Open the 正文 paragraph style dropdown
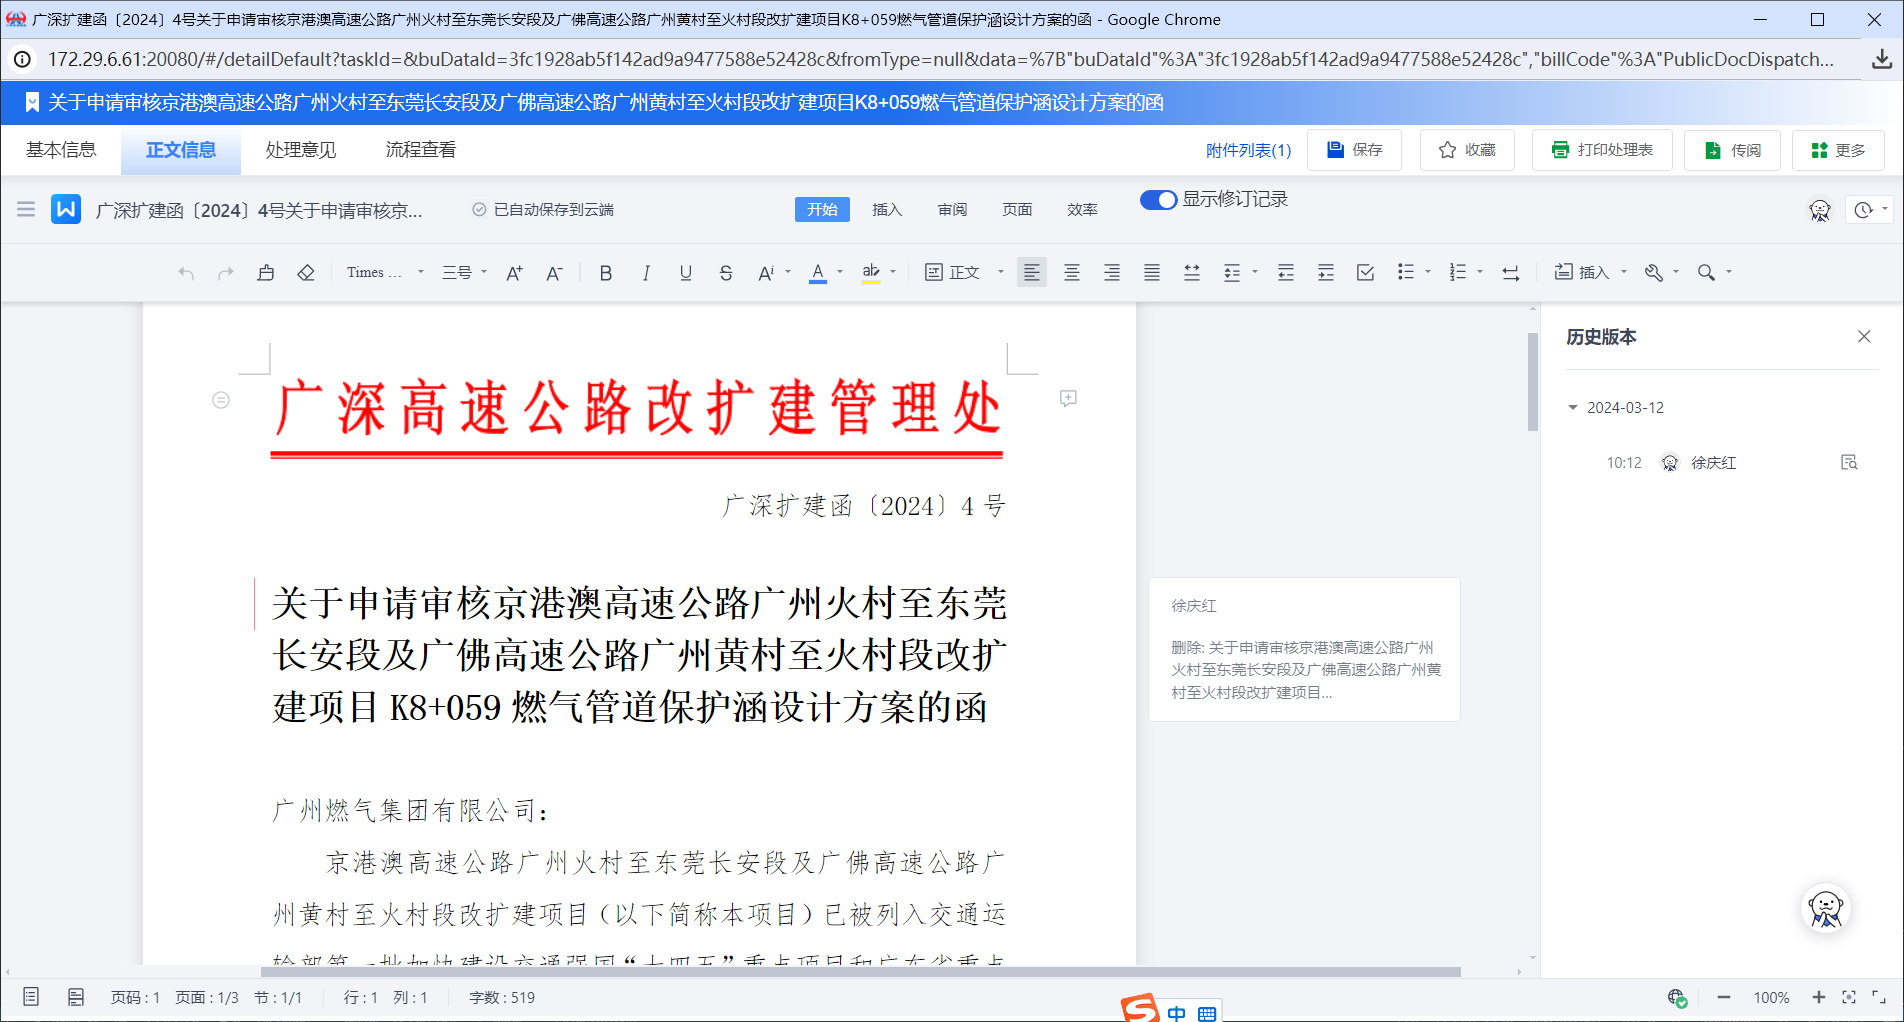This screenshot has width=1904, height=1022. tap(964, 273)
